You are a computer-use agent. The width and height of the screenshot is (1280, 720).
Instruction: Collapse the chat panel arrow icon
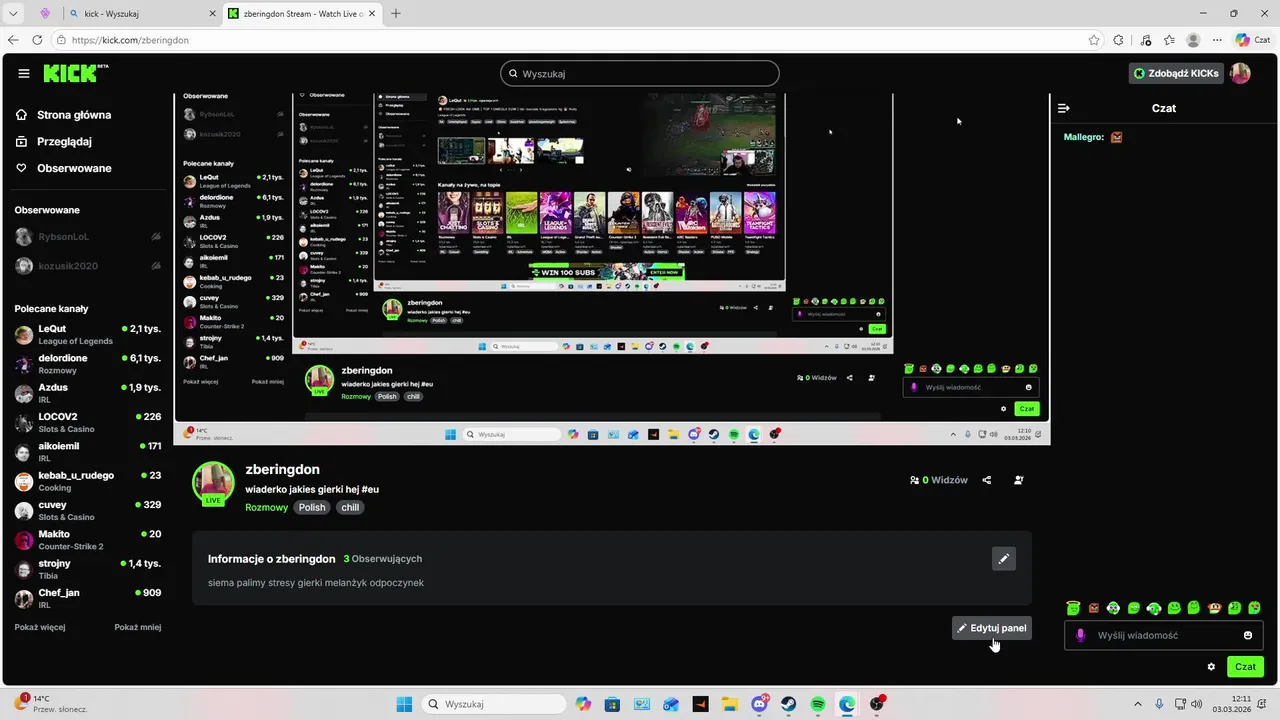tap(1064, 108)
